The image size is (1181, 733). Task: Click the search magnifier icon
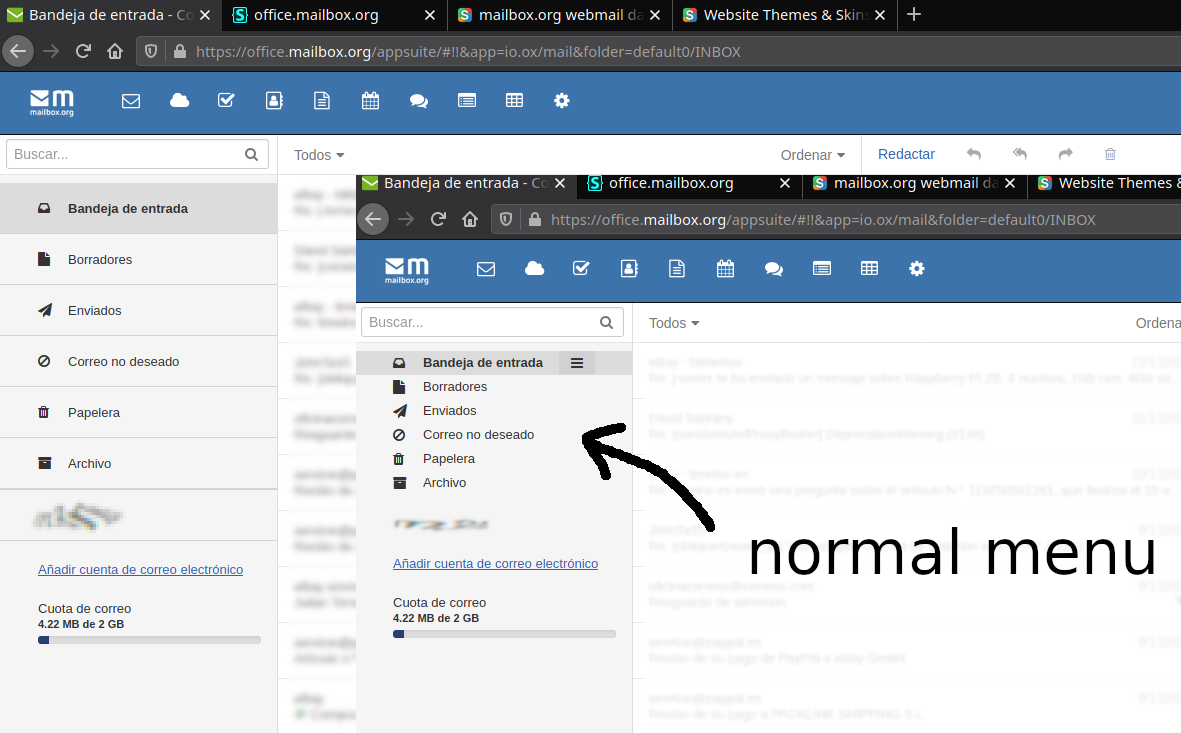coord(251,155)
